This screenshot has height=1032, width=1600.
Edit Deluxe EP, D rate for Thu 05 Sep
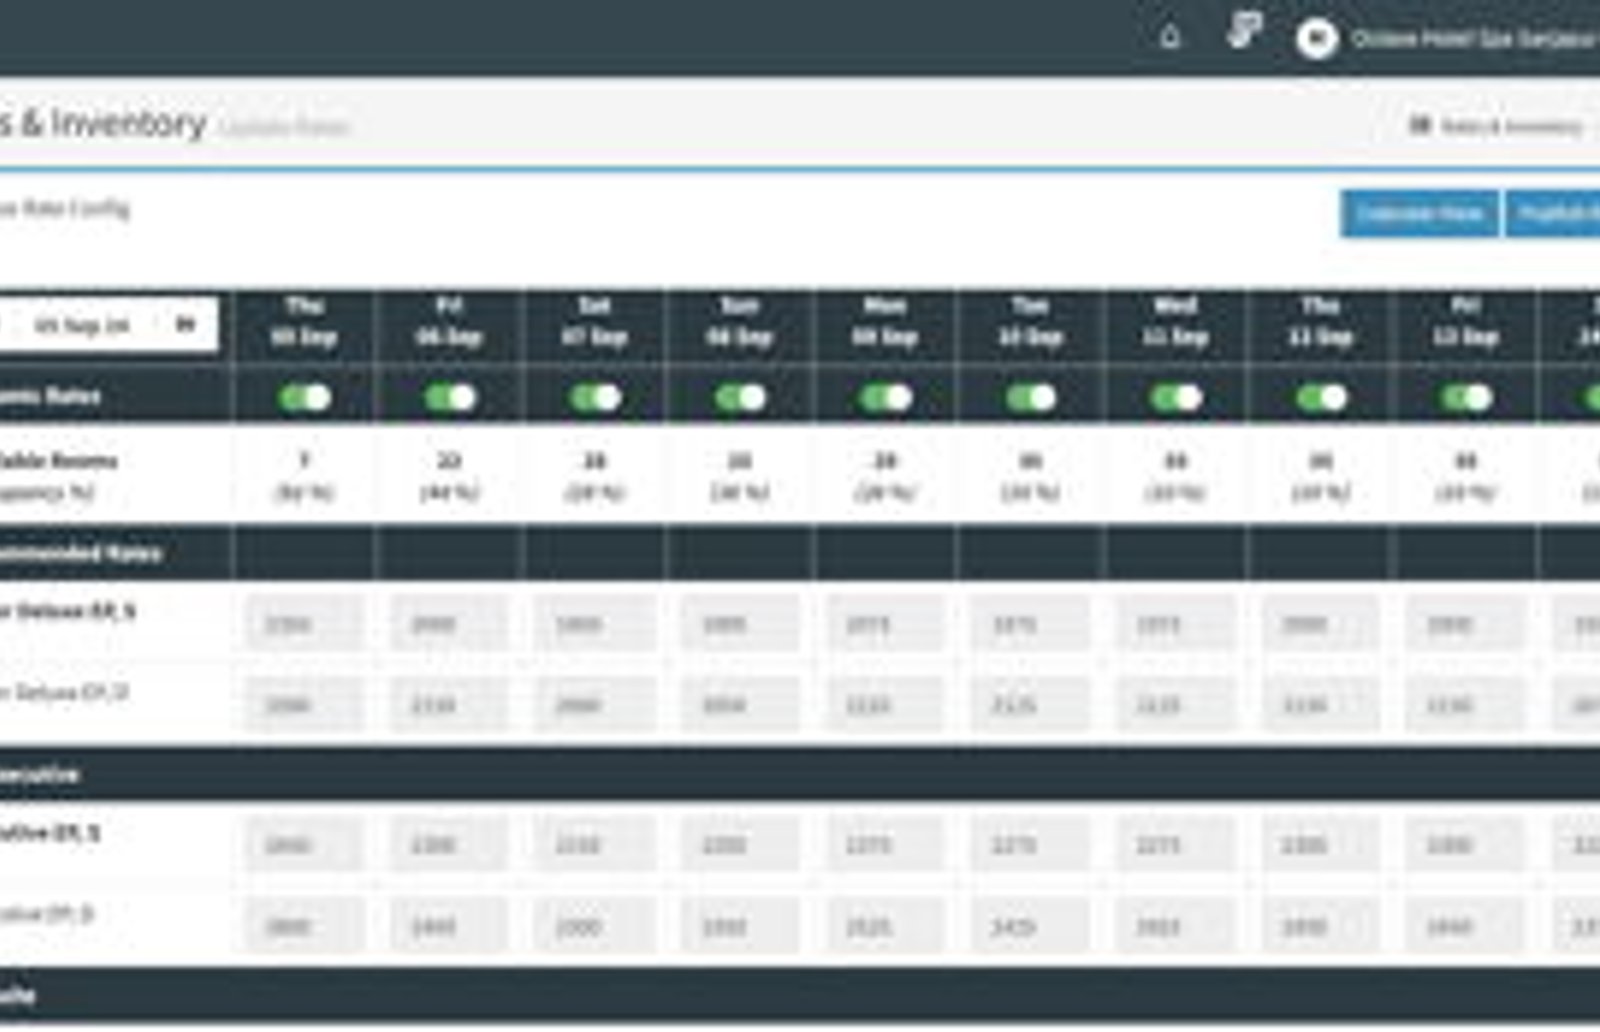pyautogui.click(x=305, y=704)
